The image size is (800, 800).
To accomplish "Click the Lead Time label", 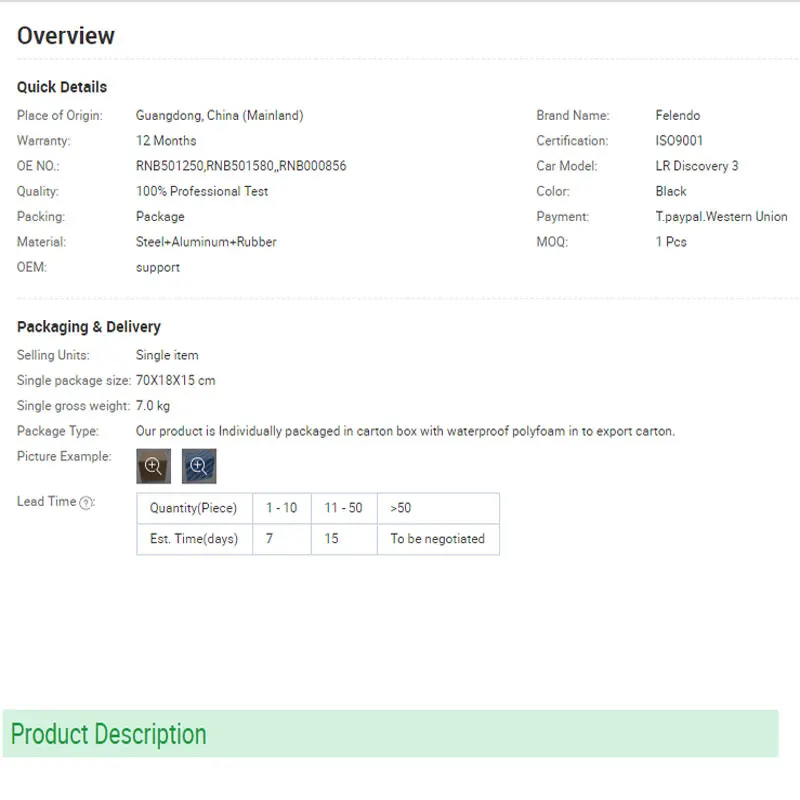I will (46, 502).
